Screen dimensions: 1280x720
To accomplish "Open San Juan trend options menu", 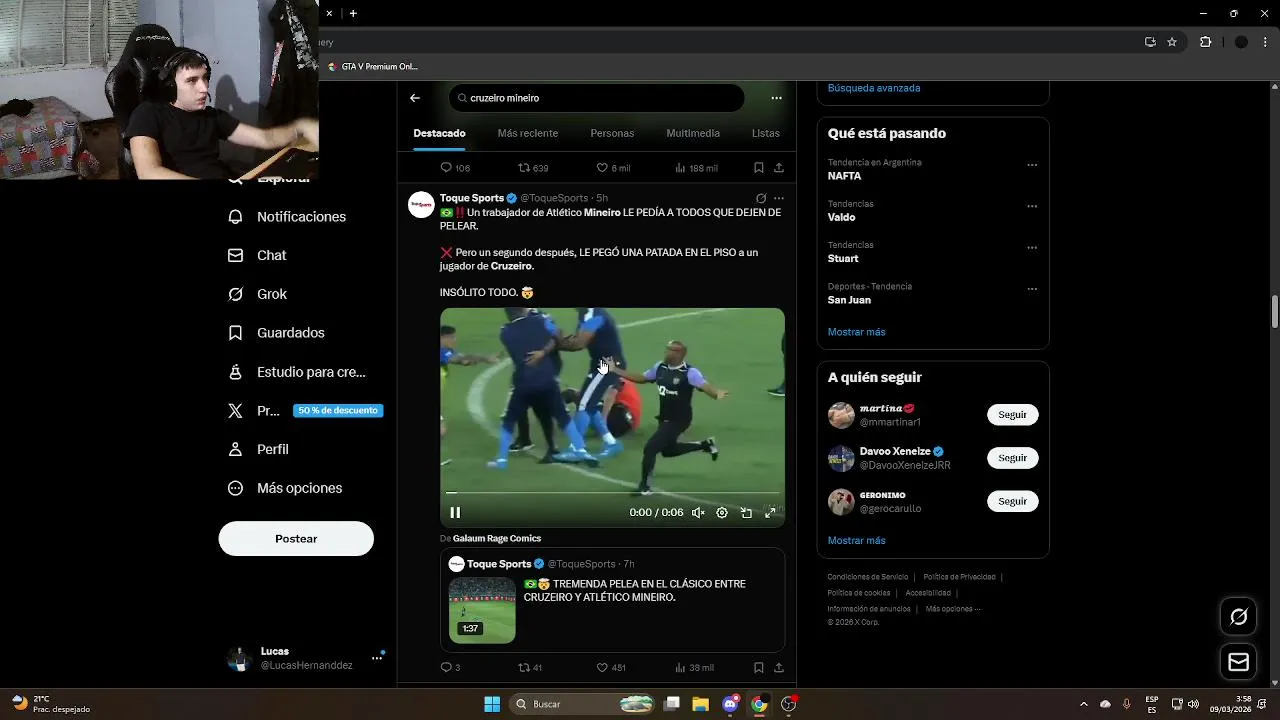I will click(x=1032, y=289).
